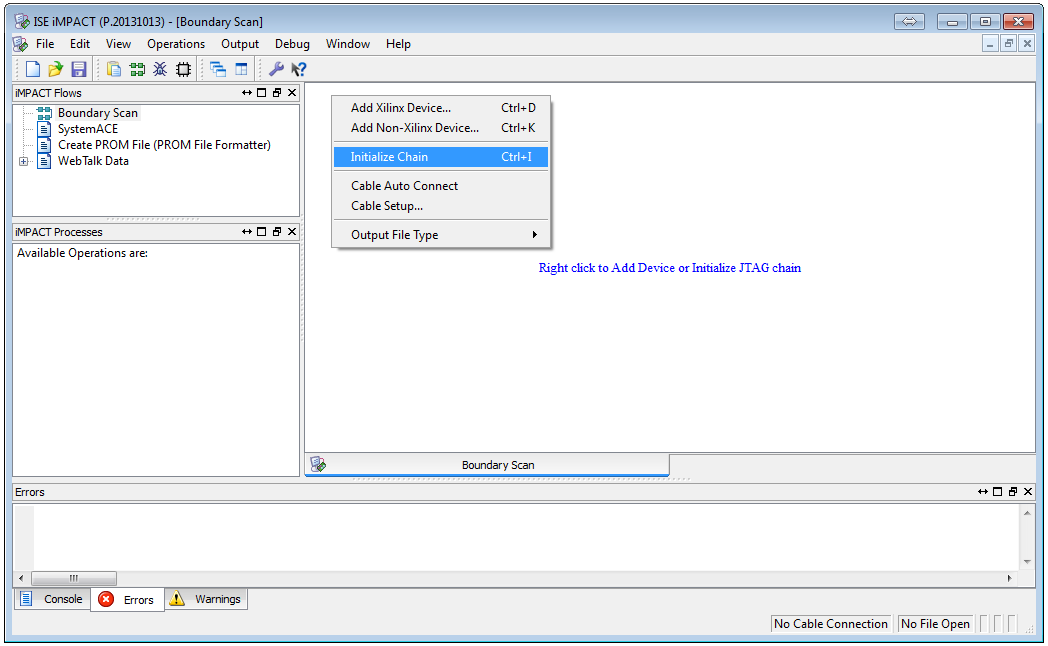Click the Errors panel scroll down arrow
This screenshot has height=646, width=1048.
[1027, 562]
